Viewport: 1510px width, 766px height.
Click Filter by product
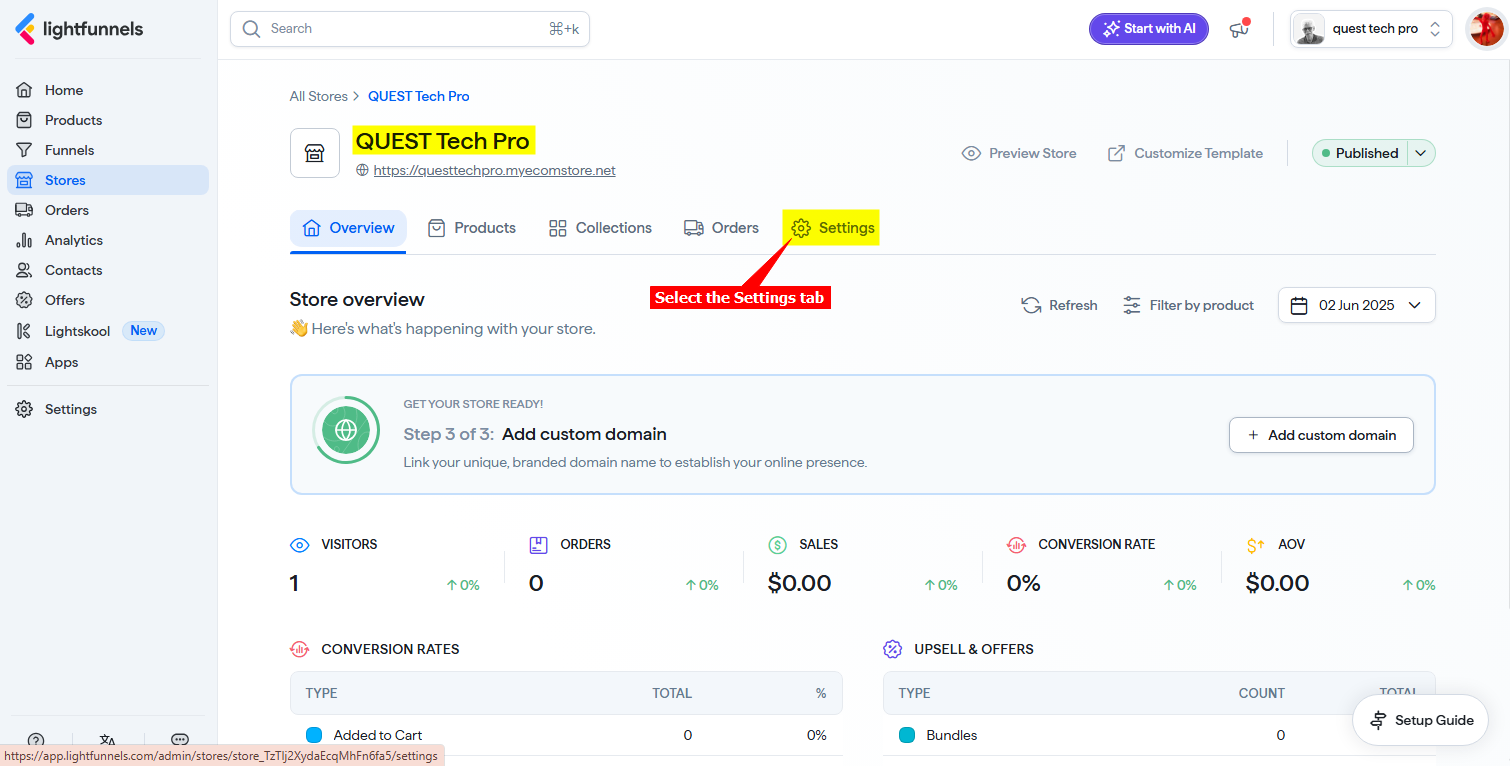(1188, 305)
